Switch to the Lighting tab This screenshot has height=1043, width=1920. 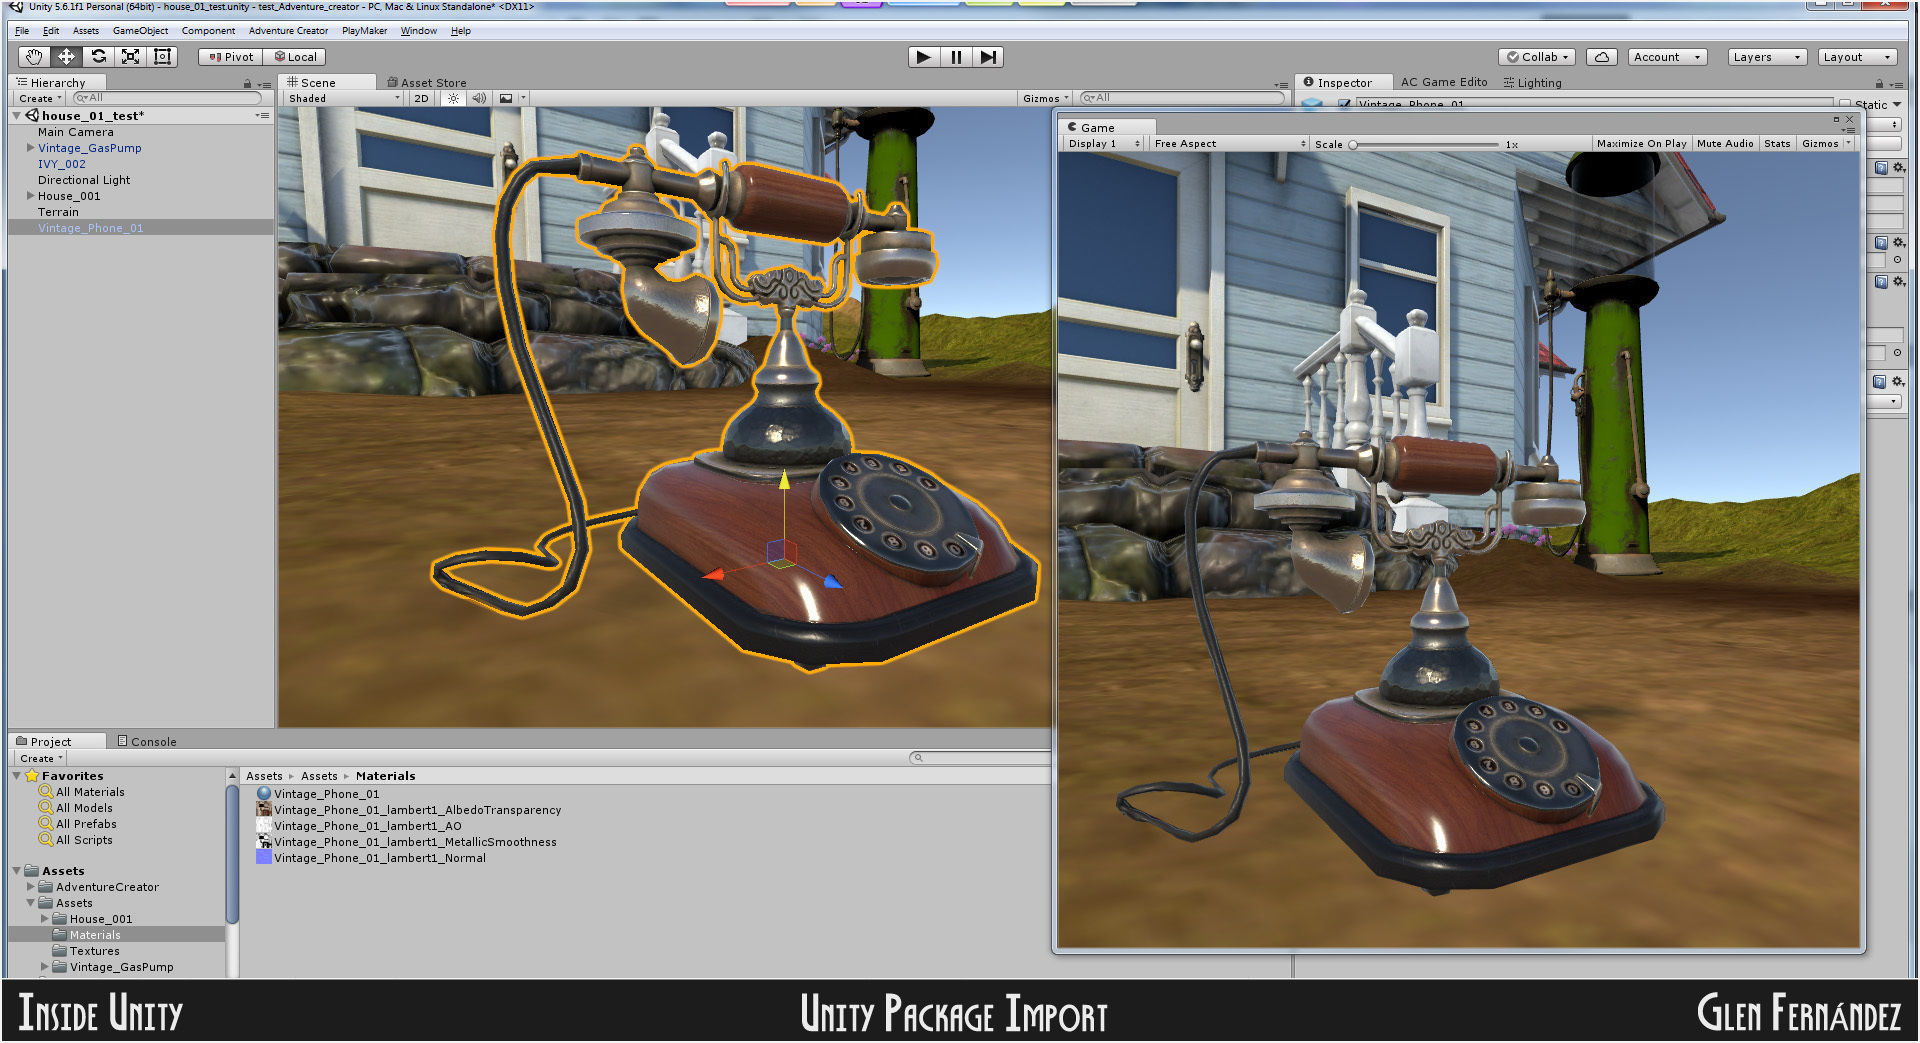tap(1532, 83)
